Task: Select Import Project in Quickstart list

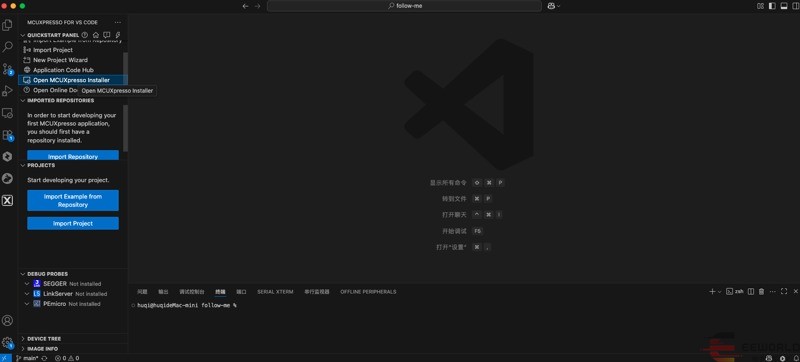Action: 72,50
